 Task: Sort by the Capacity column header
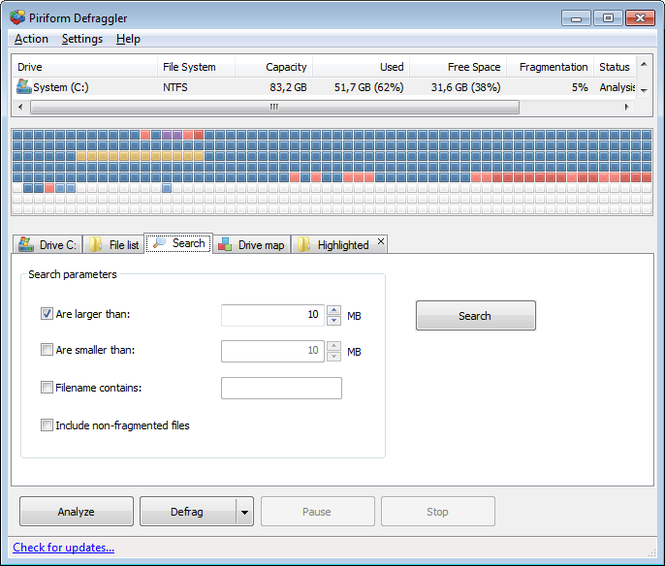(274, 67)
